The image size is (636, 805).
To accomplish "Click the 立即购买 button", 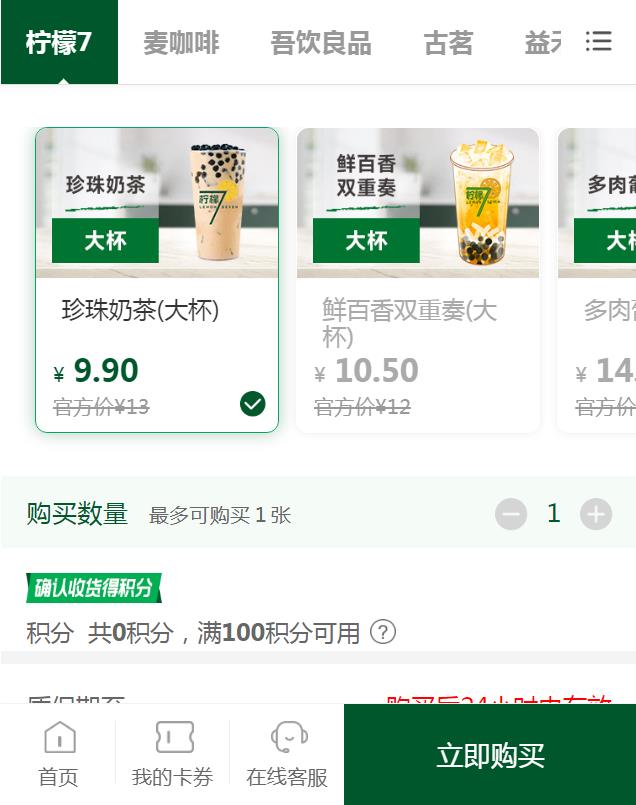I will 490,755.
